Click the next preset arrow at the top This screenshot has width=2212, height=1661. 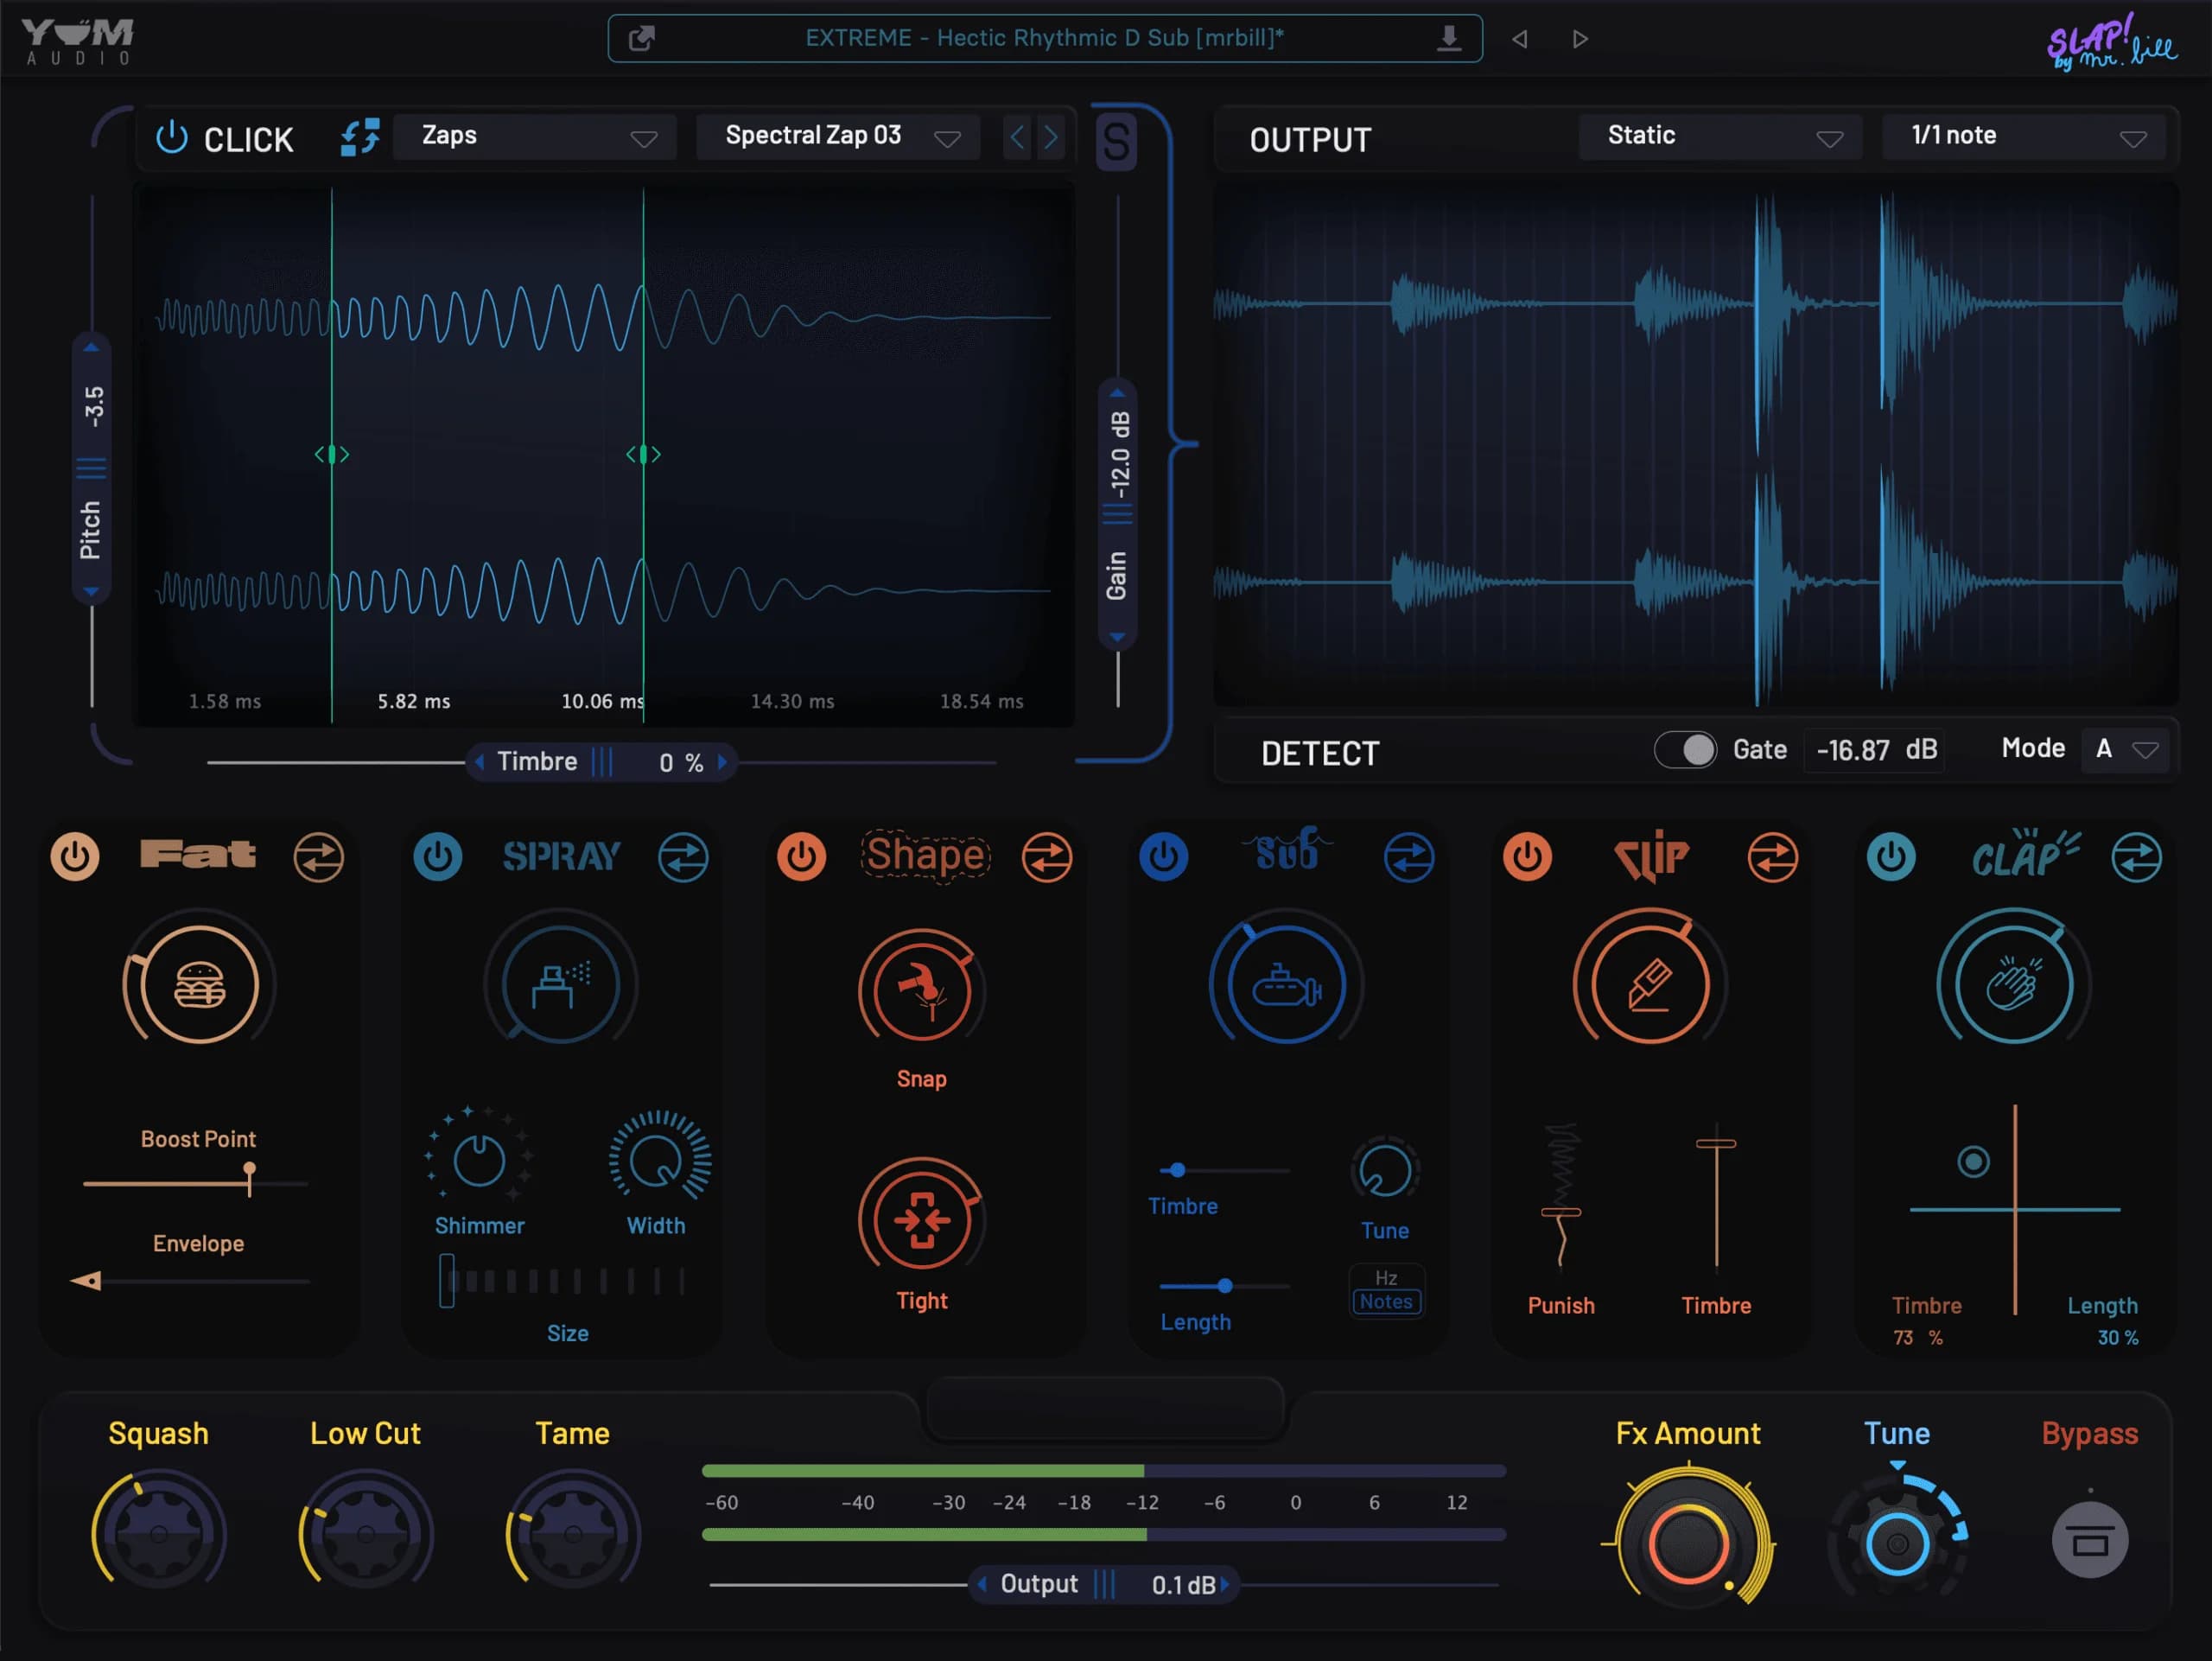[1580, 38]
